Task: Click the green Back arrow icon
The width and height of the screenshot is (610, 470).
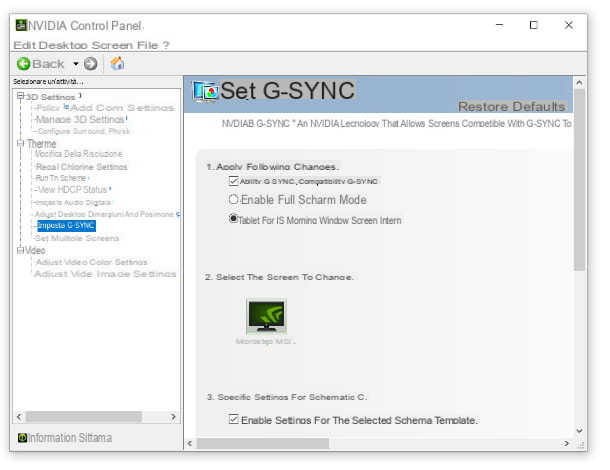Action: [23, 63]
